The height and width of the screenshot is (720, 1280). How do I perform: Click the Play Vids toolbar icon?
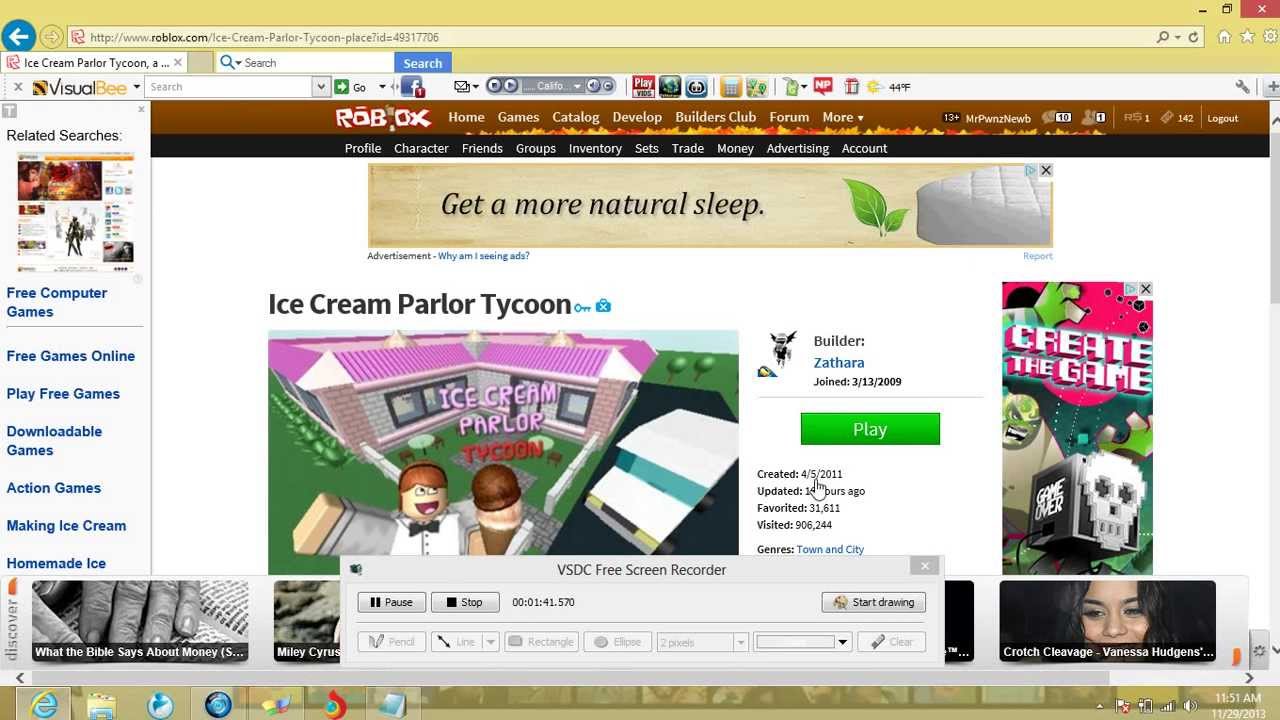tap(643, 87)
